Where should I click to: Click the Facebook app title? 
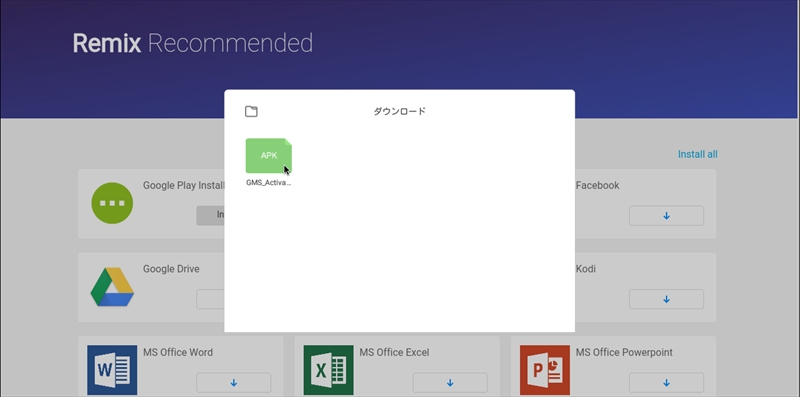(597, 185)
